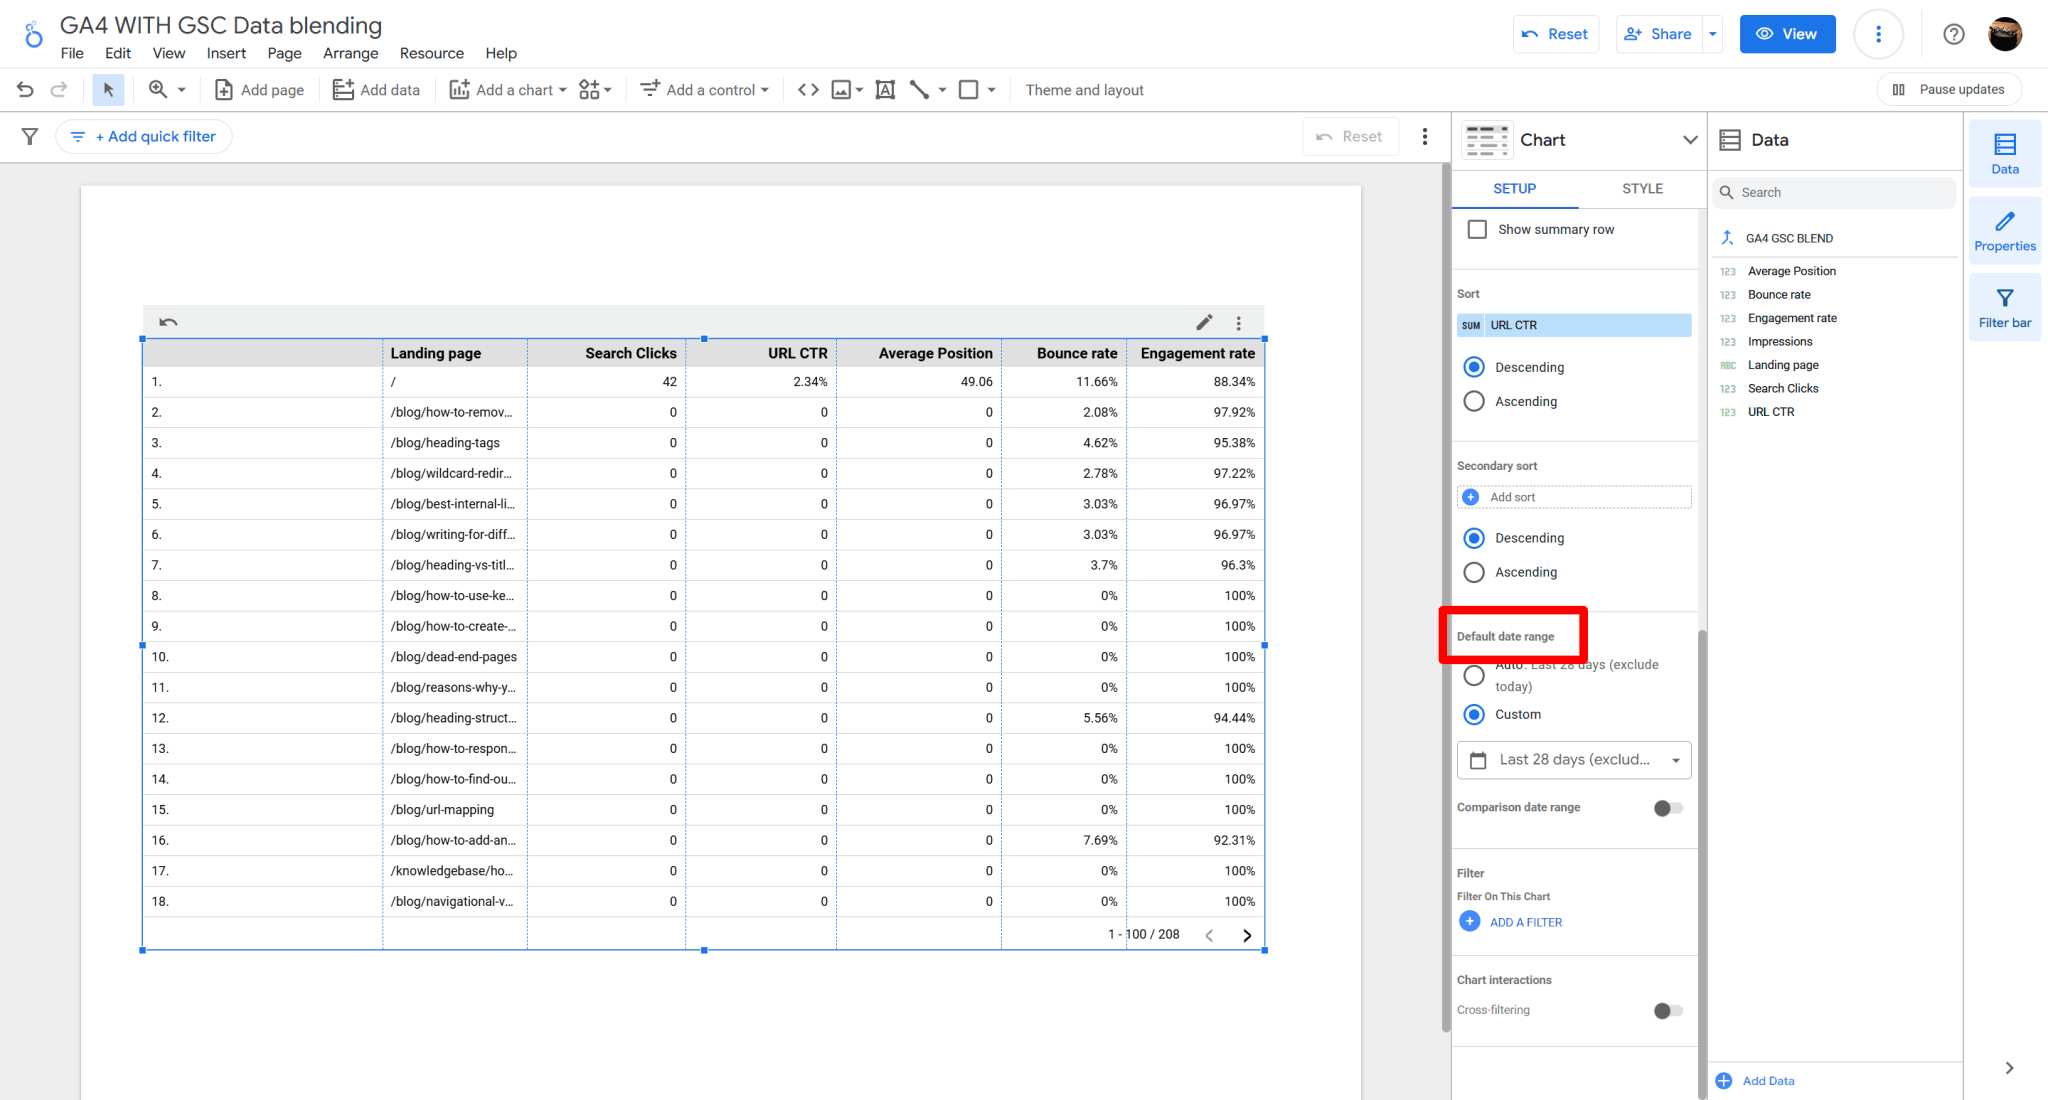Switch to the STYLE tab
This screenshot has height=1100, width=2048.
(x=1641, y=188)
